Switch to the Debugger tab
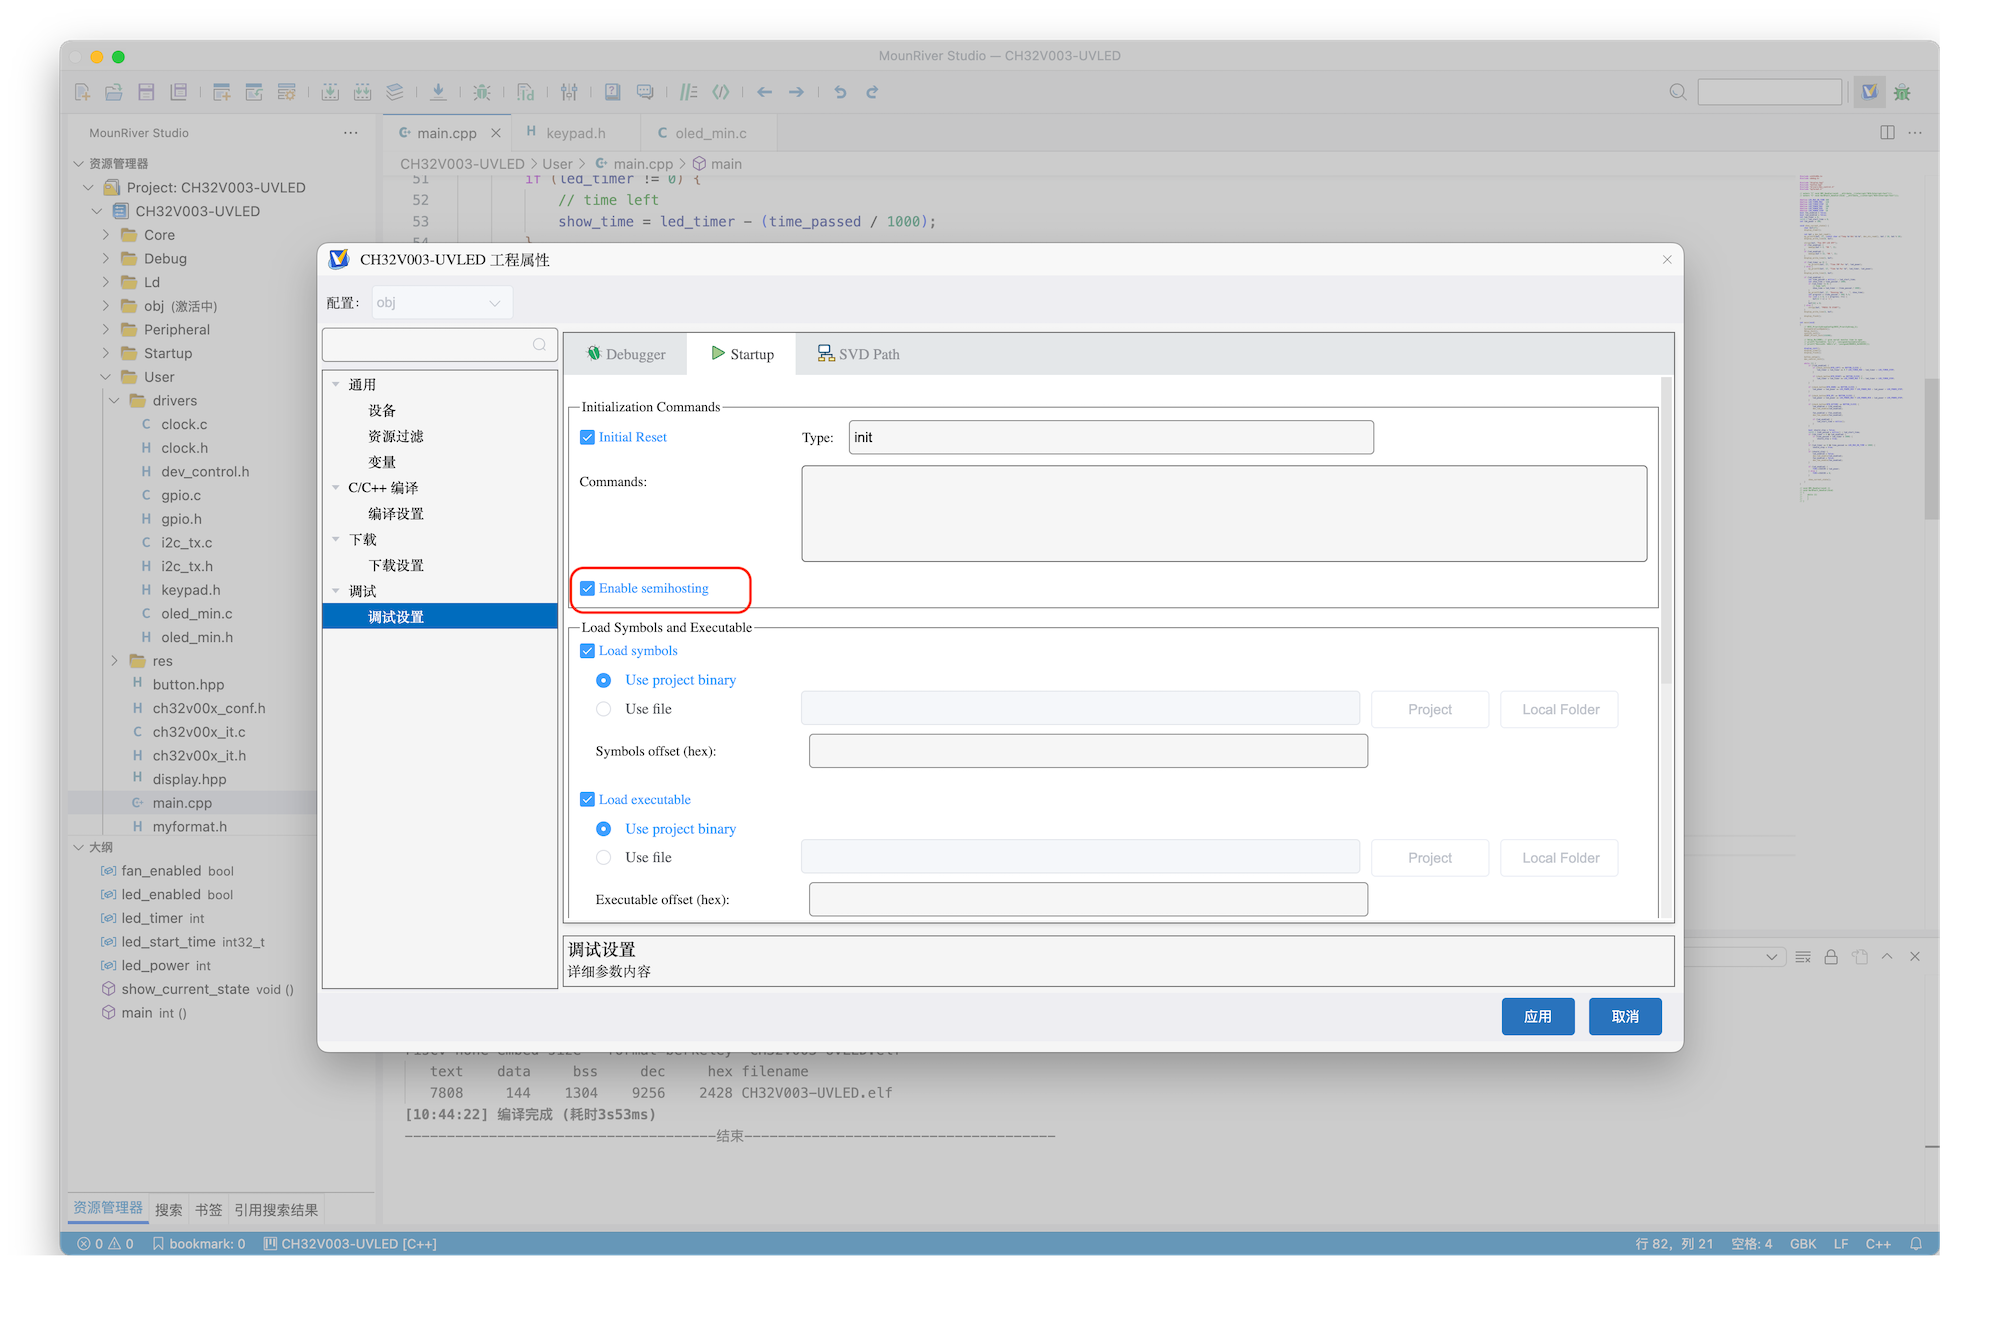Image resolution: width=2000 pixels, height=1335 pixels. coord(626,354)
